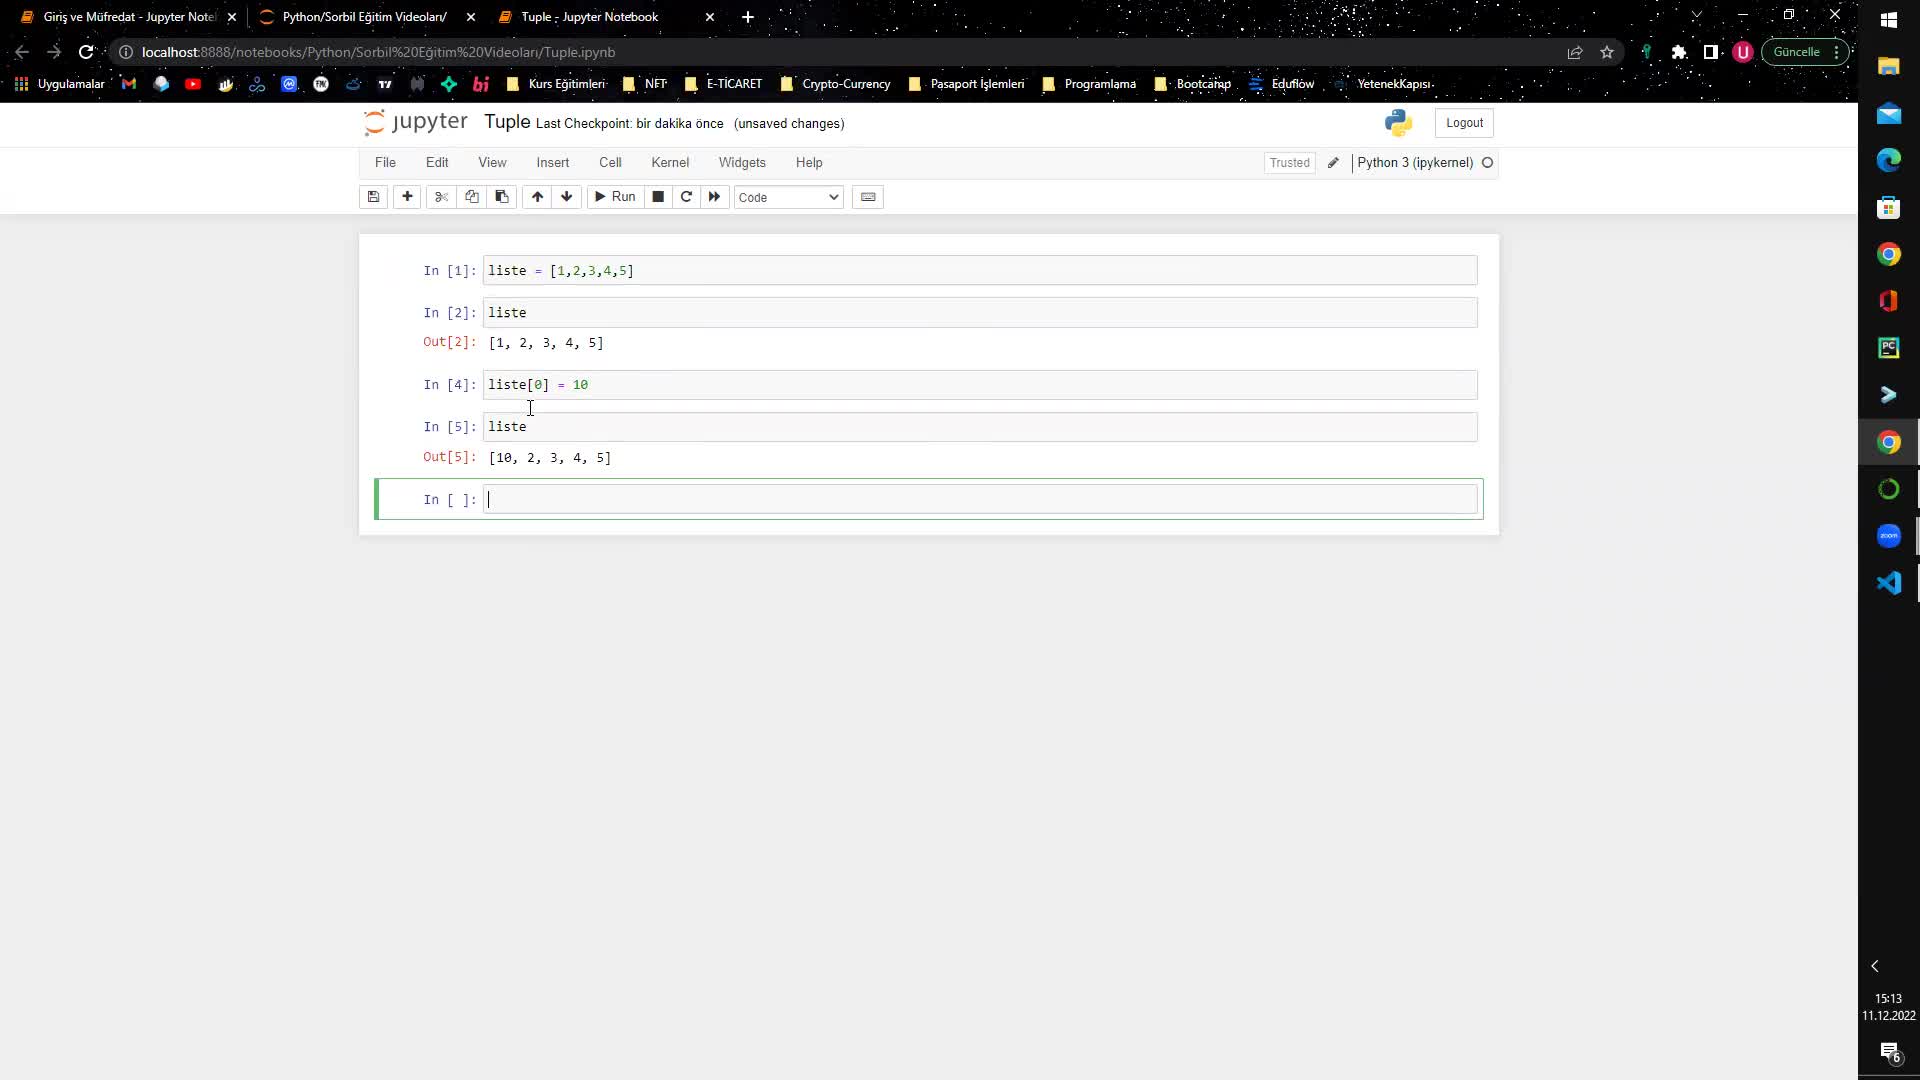
Task: Select the Code cell type dropdown
Action: pyautogui.click(x=787, y=196)
